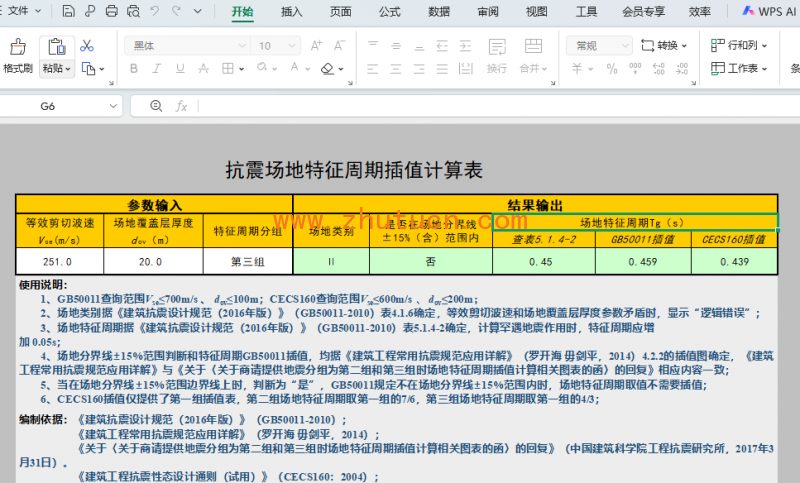The height and width of the screenshot is (483, 800).
Task: Open the 效率 tab
Action: tap(699, 12)
